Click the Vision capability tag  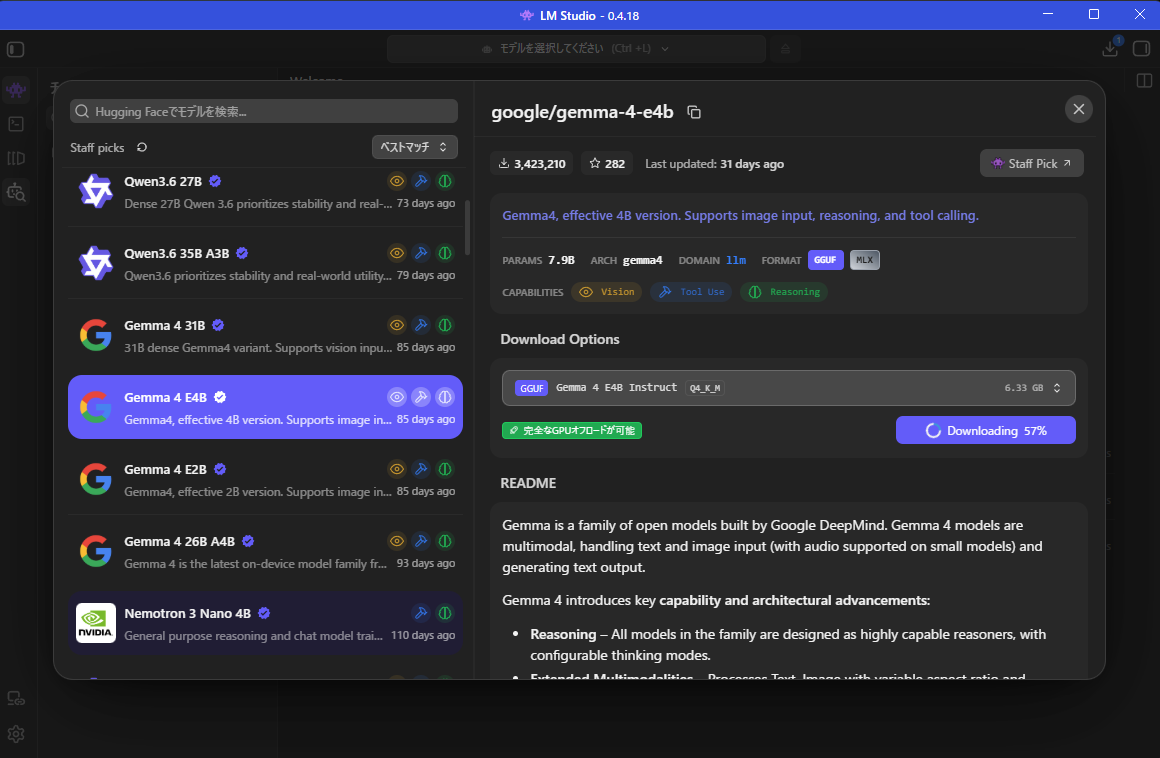[607, 292]
